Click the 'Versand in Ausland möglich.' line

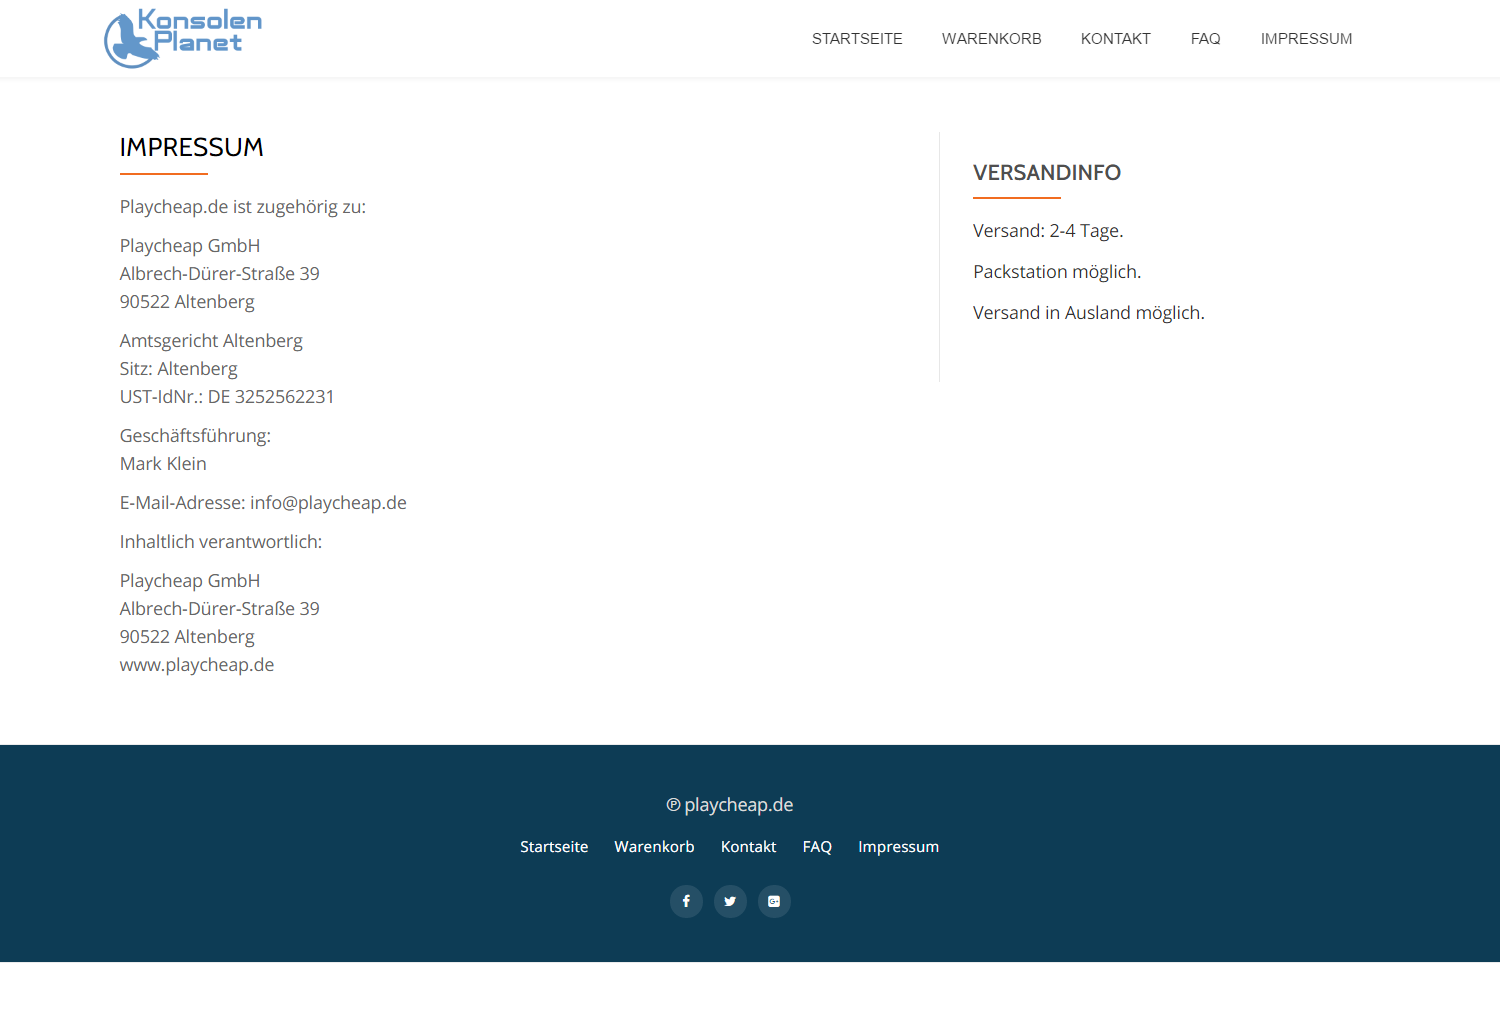pyautogui.click(x=1089, y=313)
